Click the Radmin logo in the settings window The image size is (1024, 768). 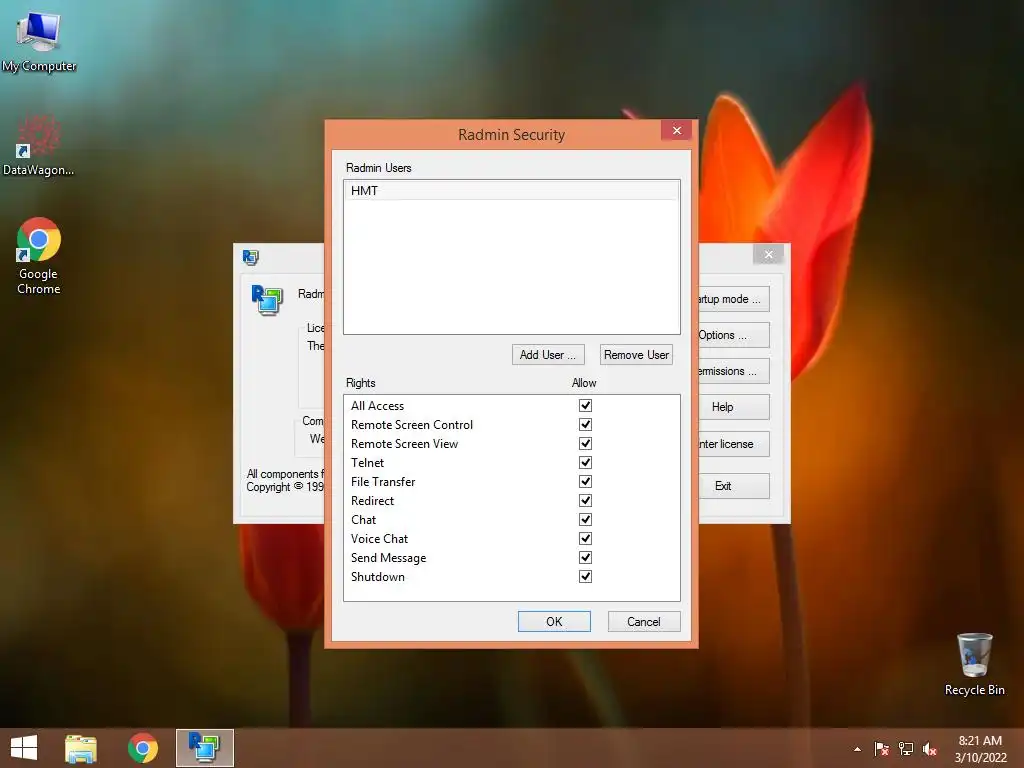(266, 300)
